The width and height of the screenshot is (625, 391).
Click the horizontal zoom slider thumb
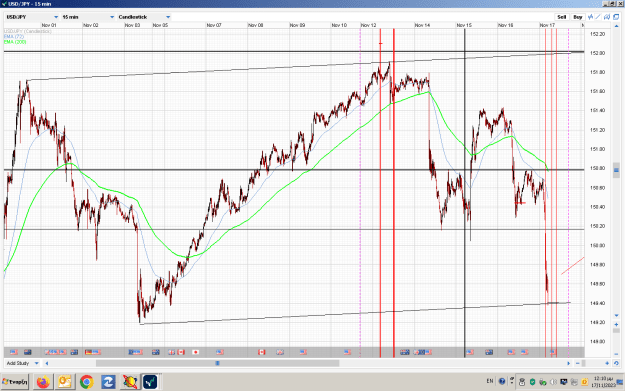tap(584, 363)
